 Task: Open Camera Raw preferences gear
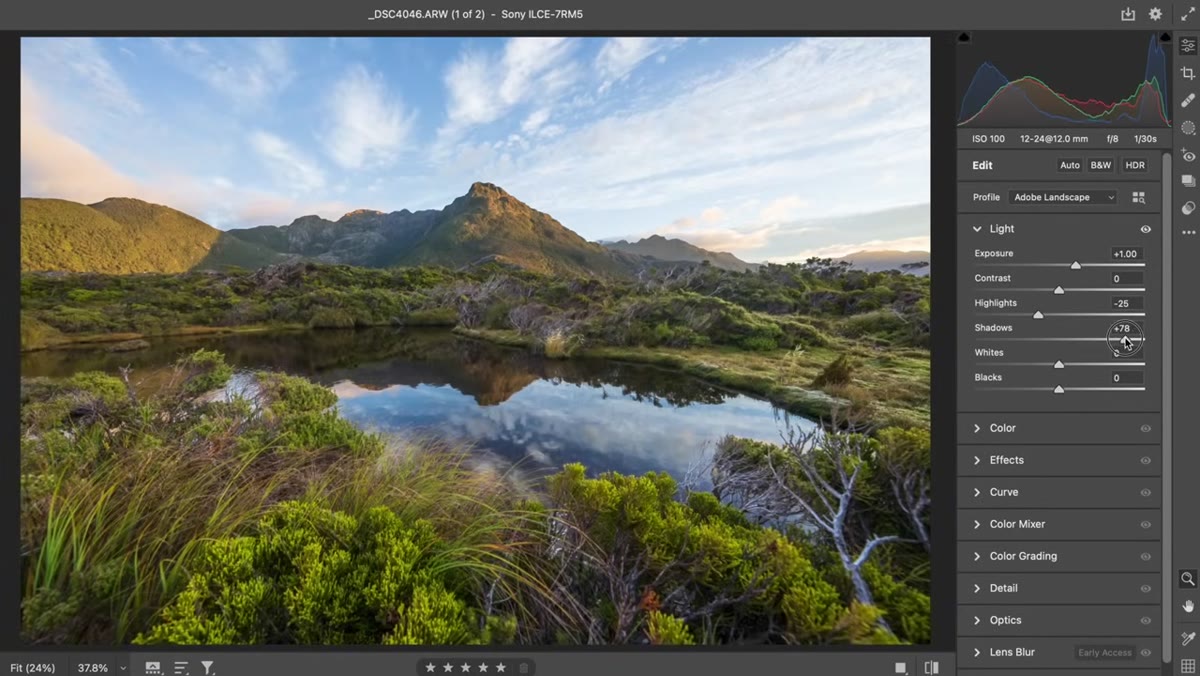coord(1155,14)
